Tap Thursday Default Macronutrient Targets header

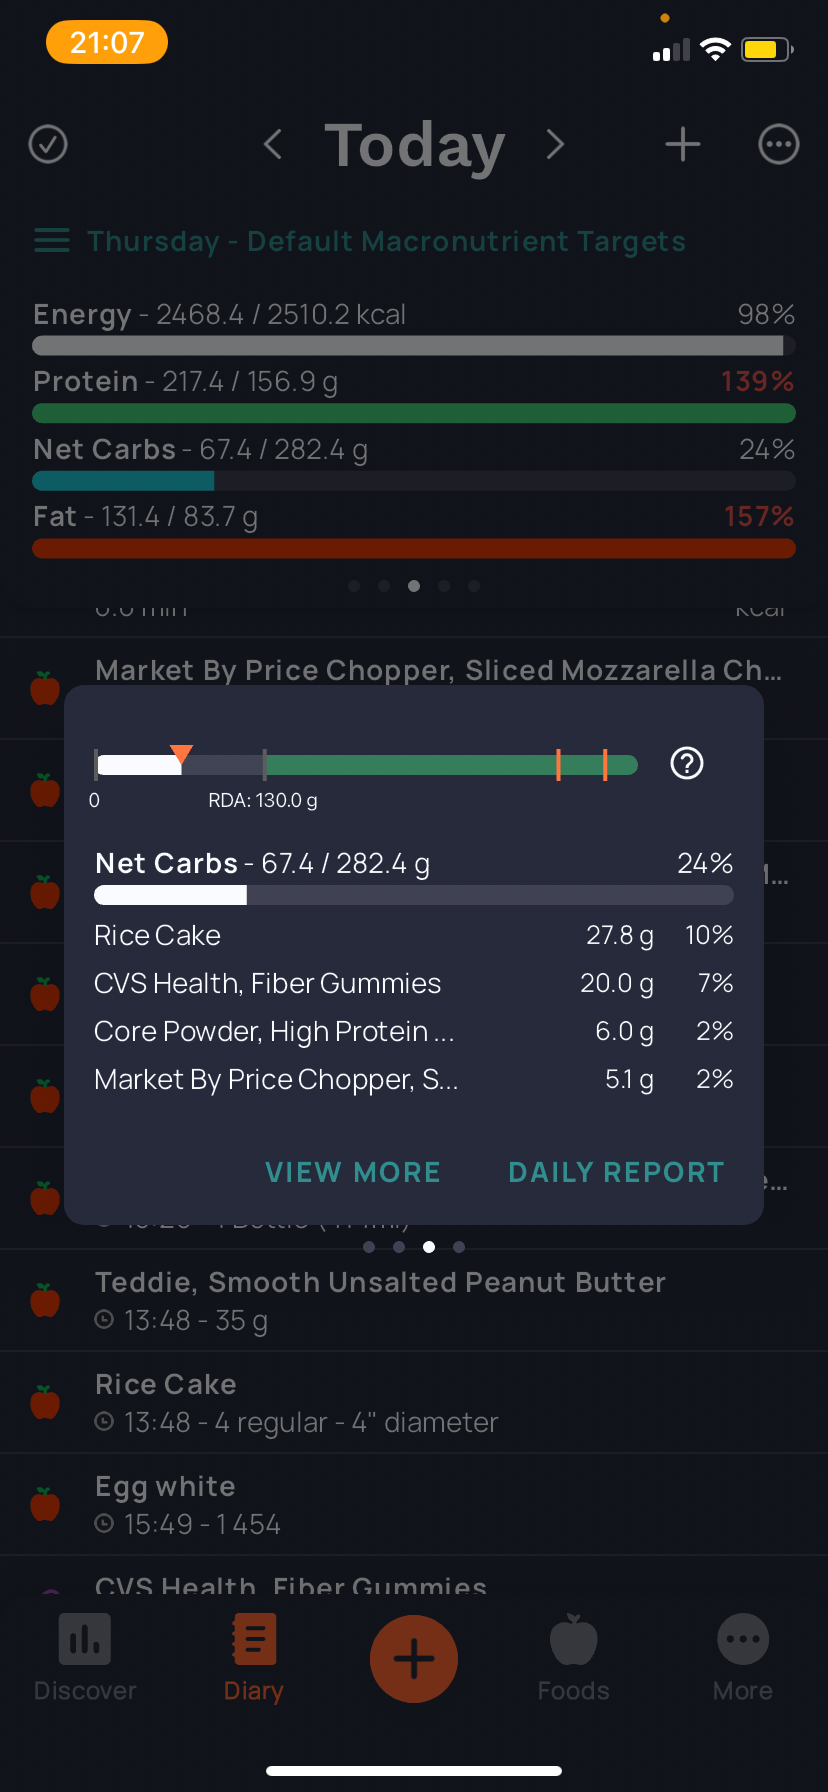[x=386, y=241]
